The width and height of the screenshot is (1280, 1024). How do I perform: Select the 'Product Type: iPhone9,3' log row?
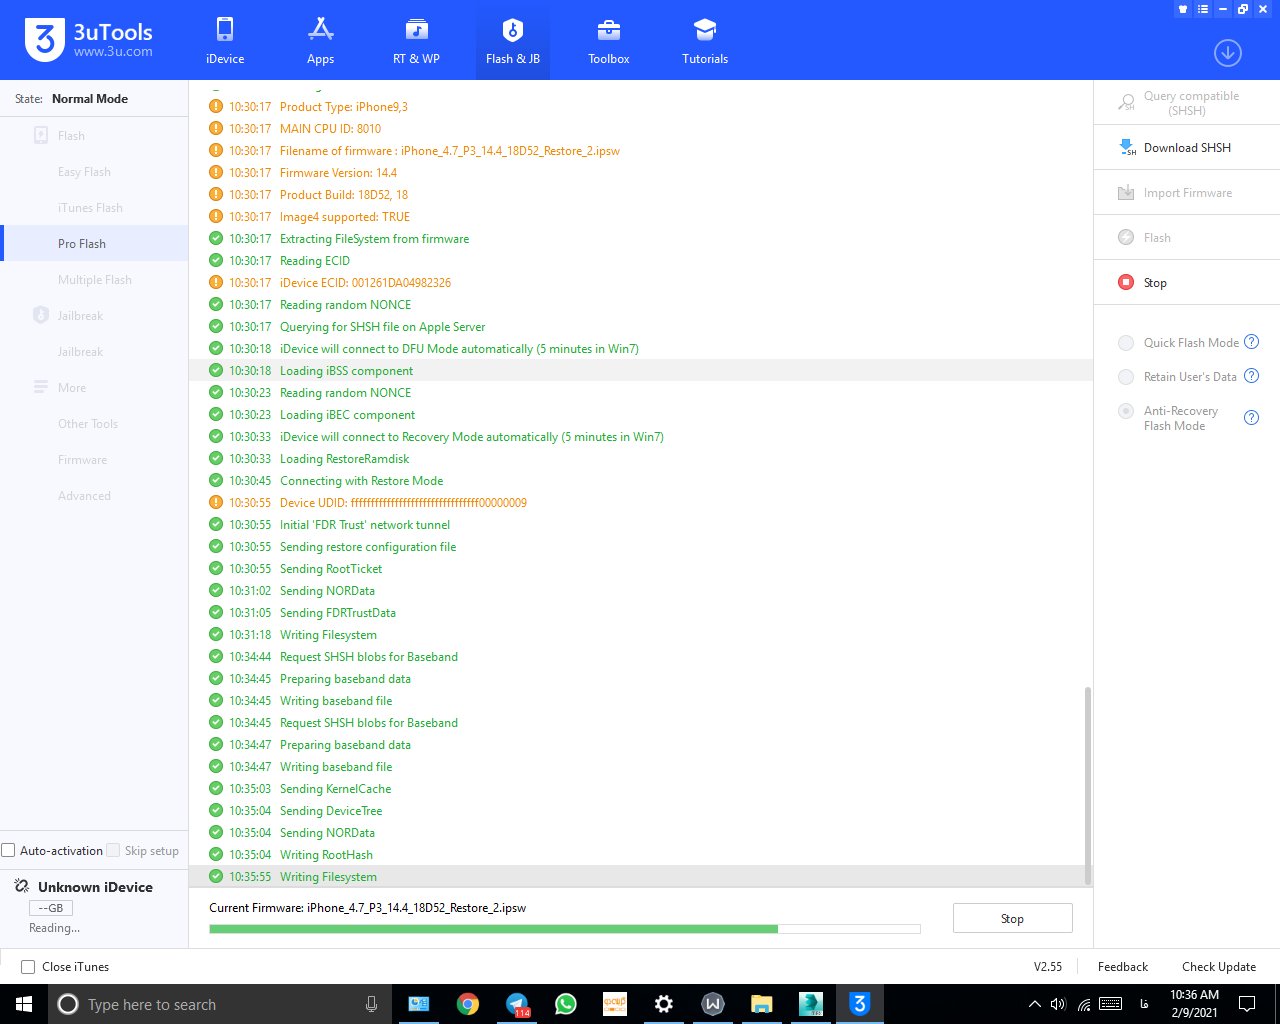click(640, 107)
